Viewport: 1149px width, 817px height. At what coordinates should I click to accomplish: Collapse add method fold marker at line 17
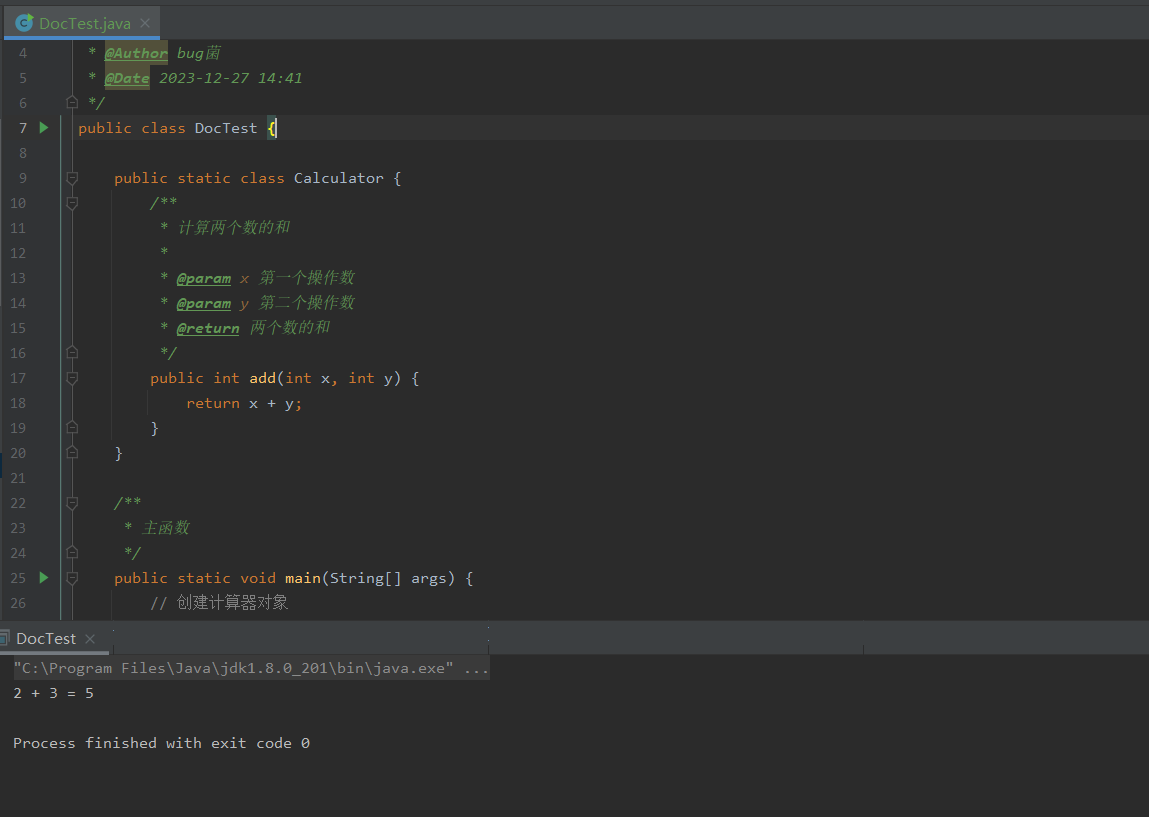click(72, 377)
